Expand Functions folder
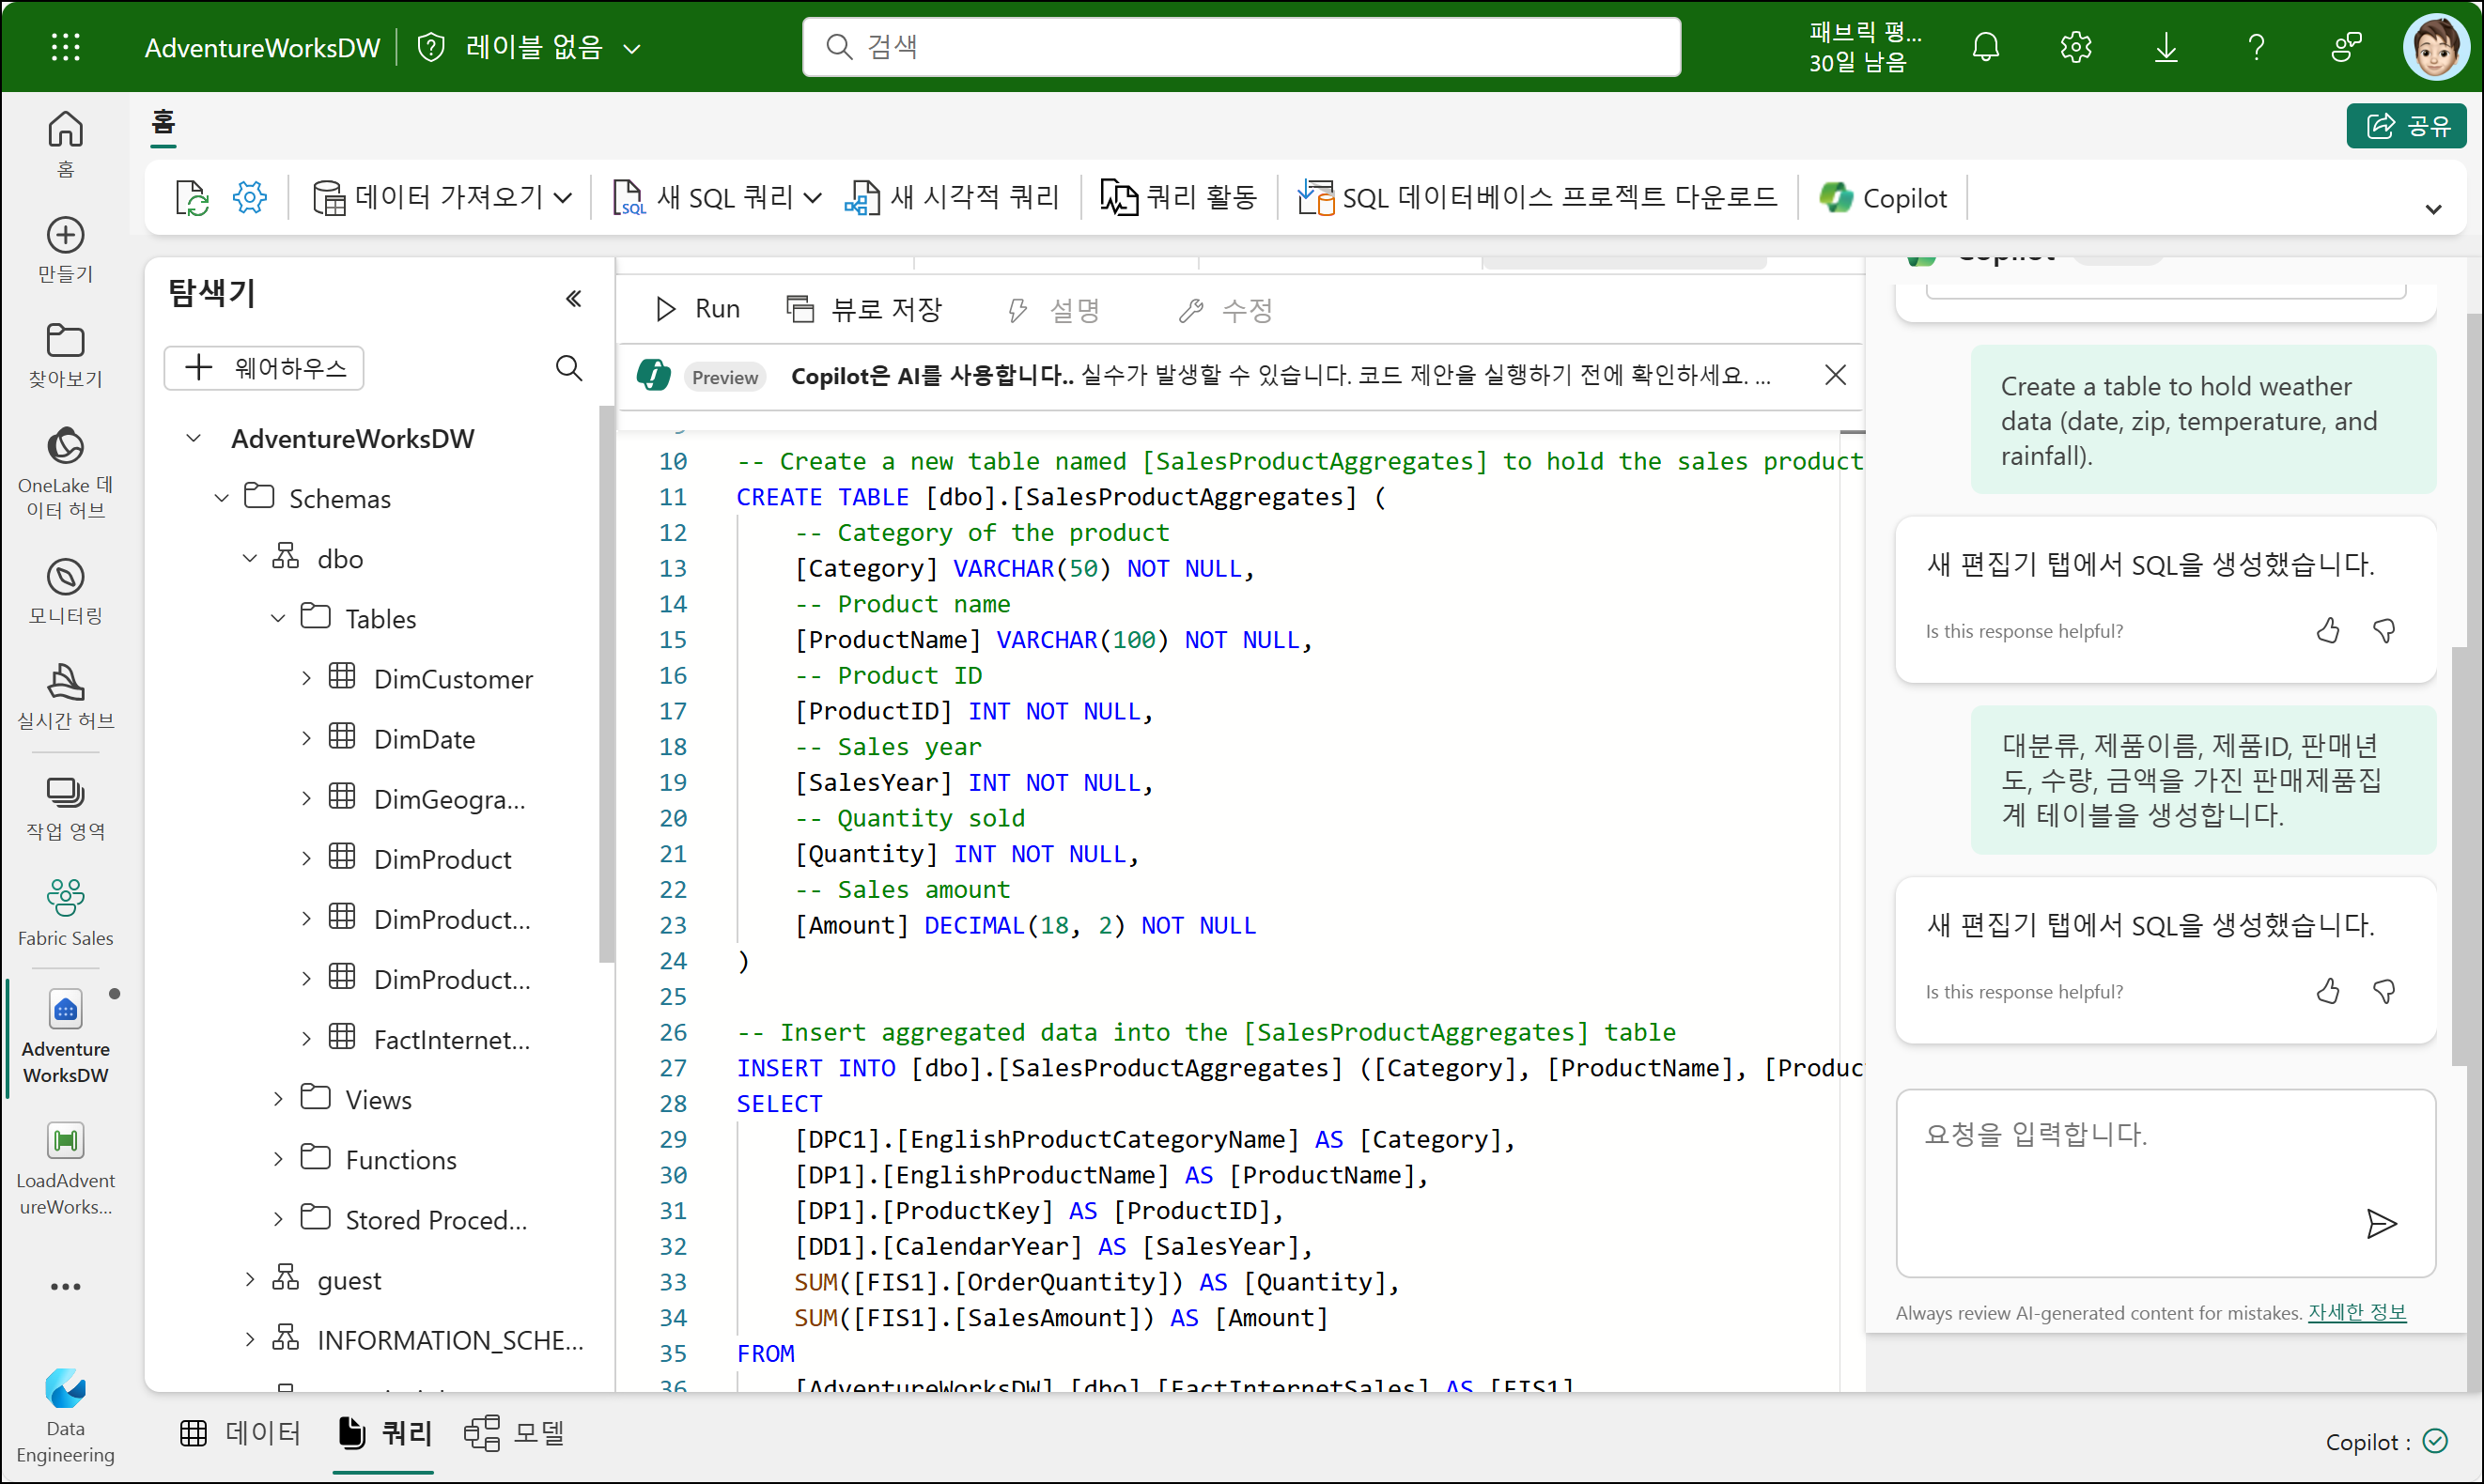This screenshot has height=1484, width=2484. click(x=278, y=1159)
